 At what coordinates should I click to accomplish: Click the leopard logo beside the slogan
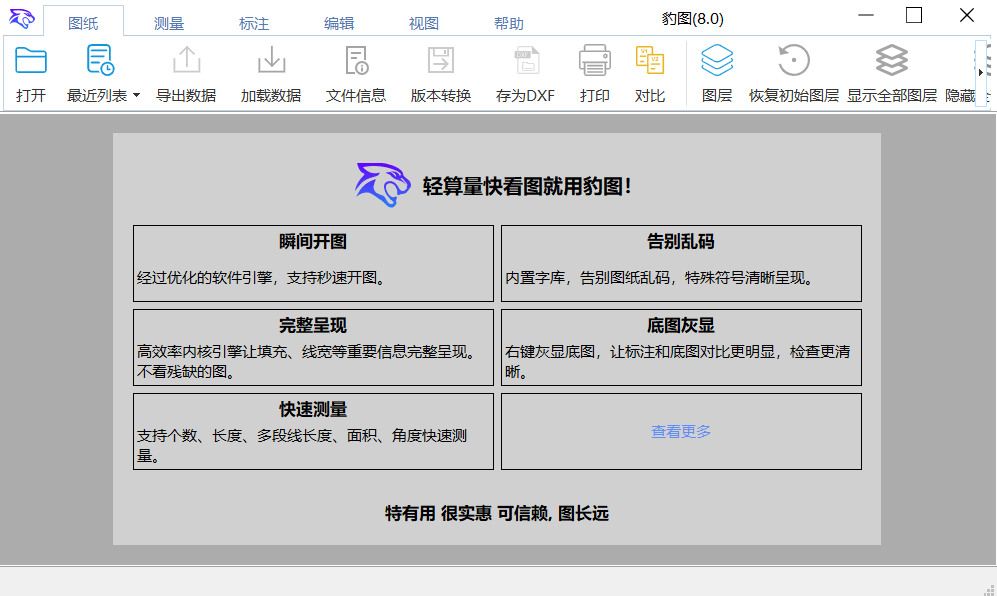[383, 185]
